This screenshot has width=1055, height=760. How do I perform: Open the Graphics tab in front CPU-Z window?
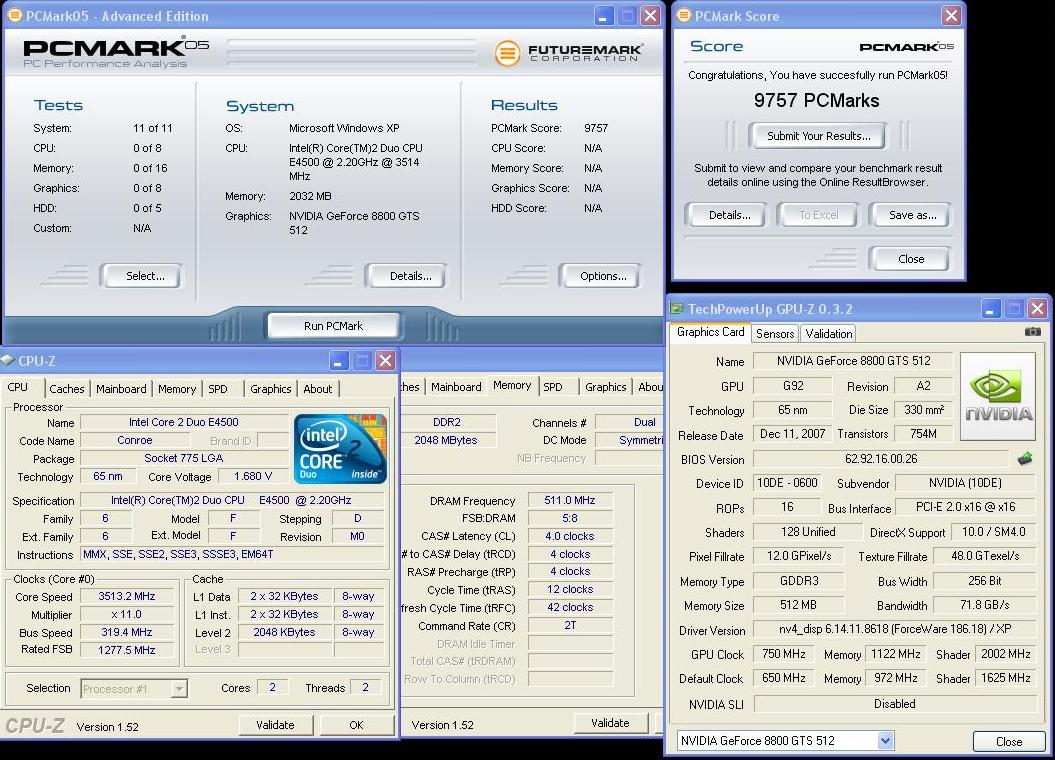pyautogui.click(x=270, y=389)
